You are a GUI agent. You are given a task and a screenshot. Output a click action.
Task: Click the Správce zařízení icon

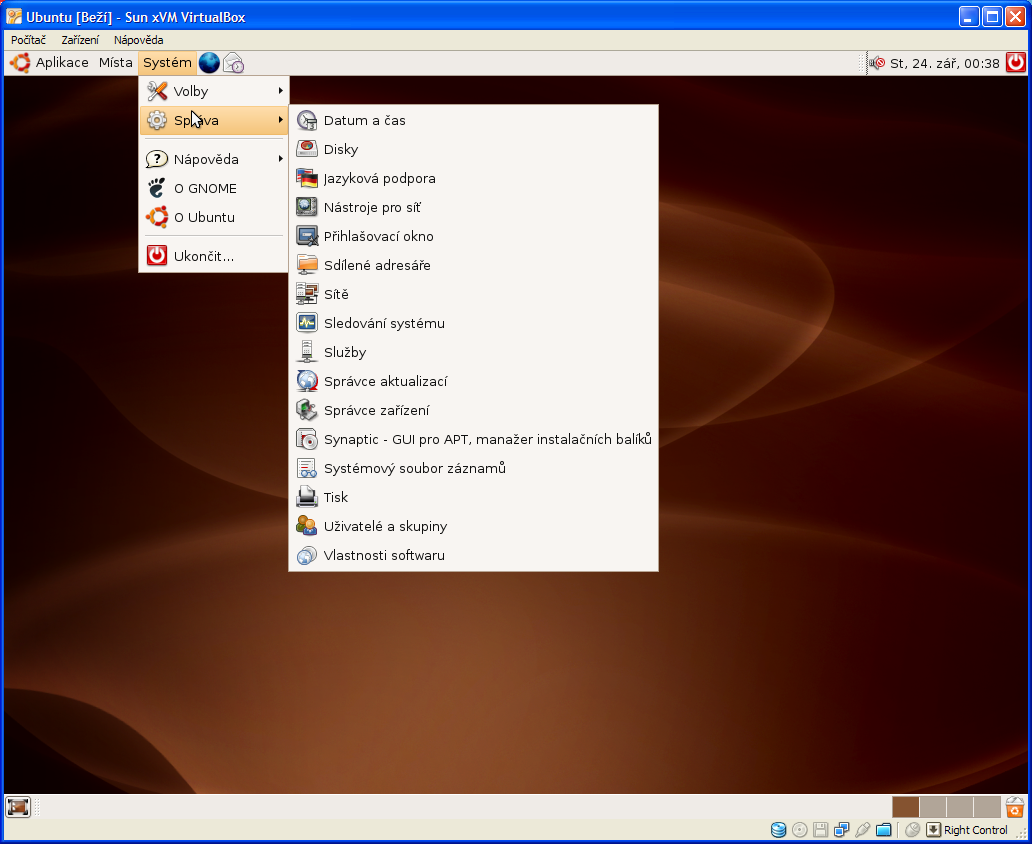(x=307, y=410)
